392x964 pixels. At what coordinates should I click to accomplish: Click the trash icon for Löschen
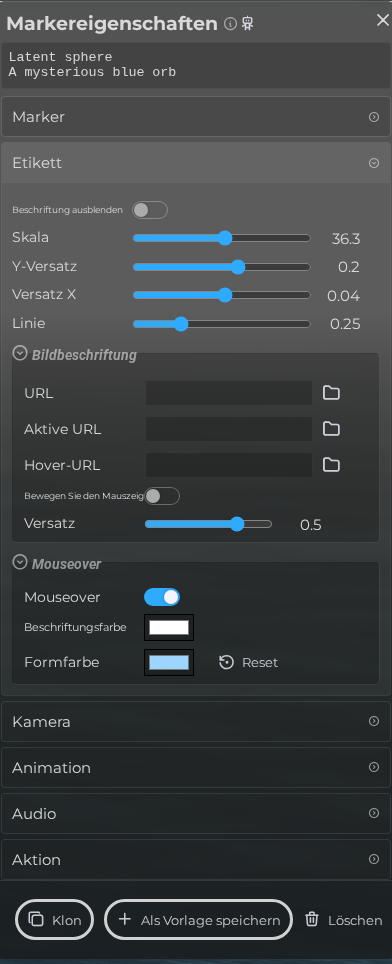pyautogui.click(x=312, y=919)
